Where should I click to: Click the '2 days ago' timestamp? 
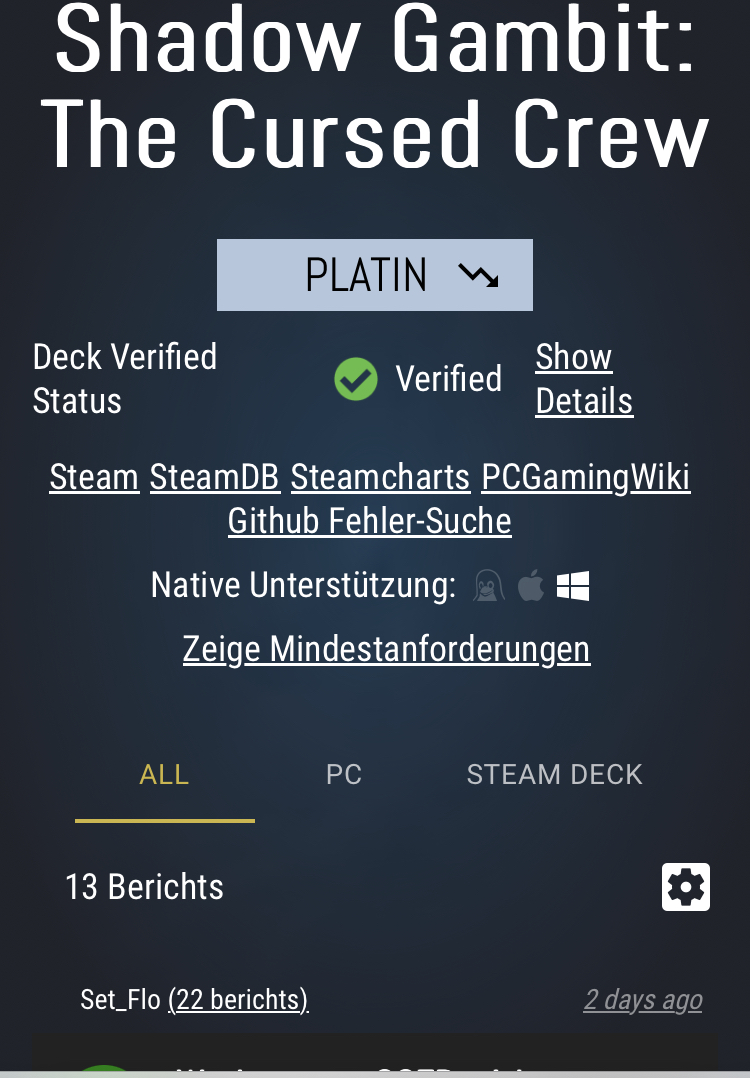click(x=642, y=999)
